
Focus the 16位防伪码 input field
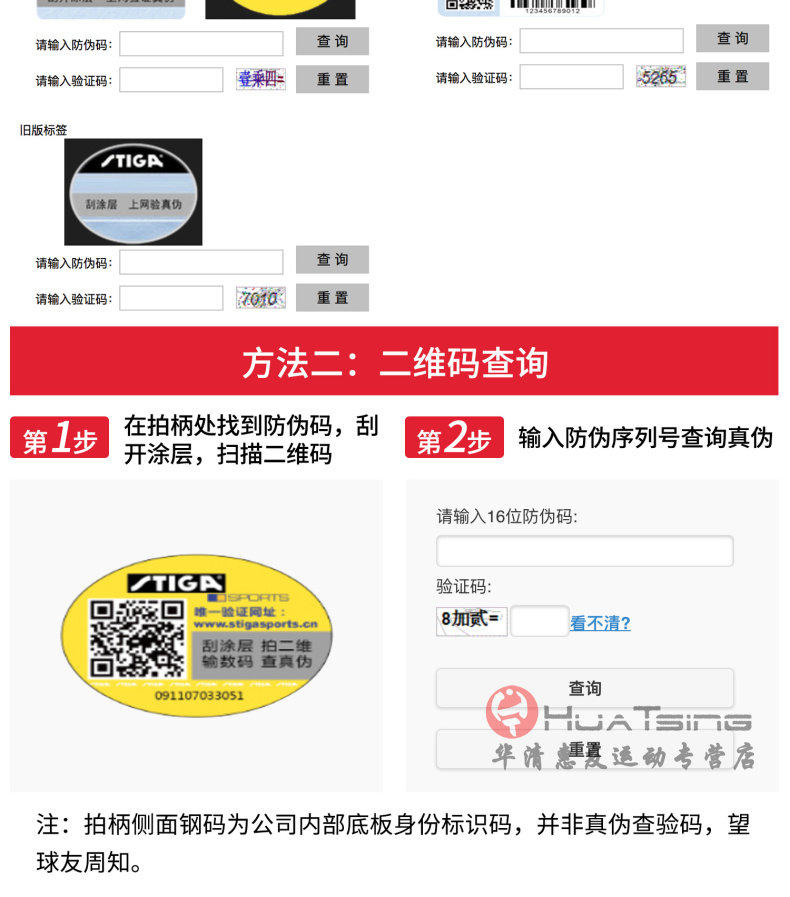pyautogui.click(x=585, y=551)
